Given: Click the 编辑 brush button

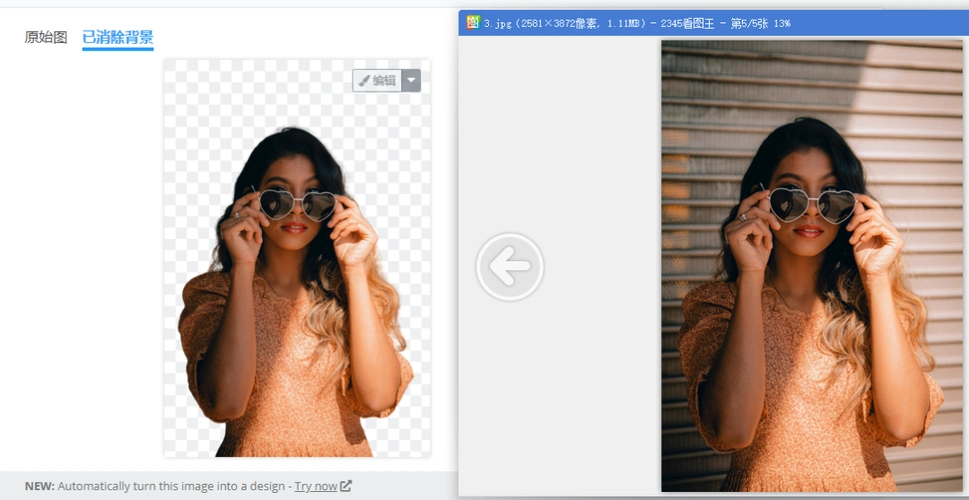Looking at the screenshot, I should (x=377, y=80).
